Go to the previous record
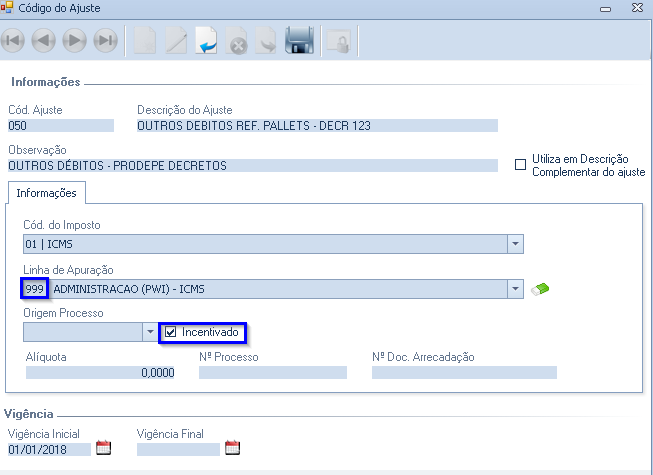Viewport: 653px width, 475px height. click(44, 40)
